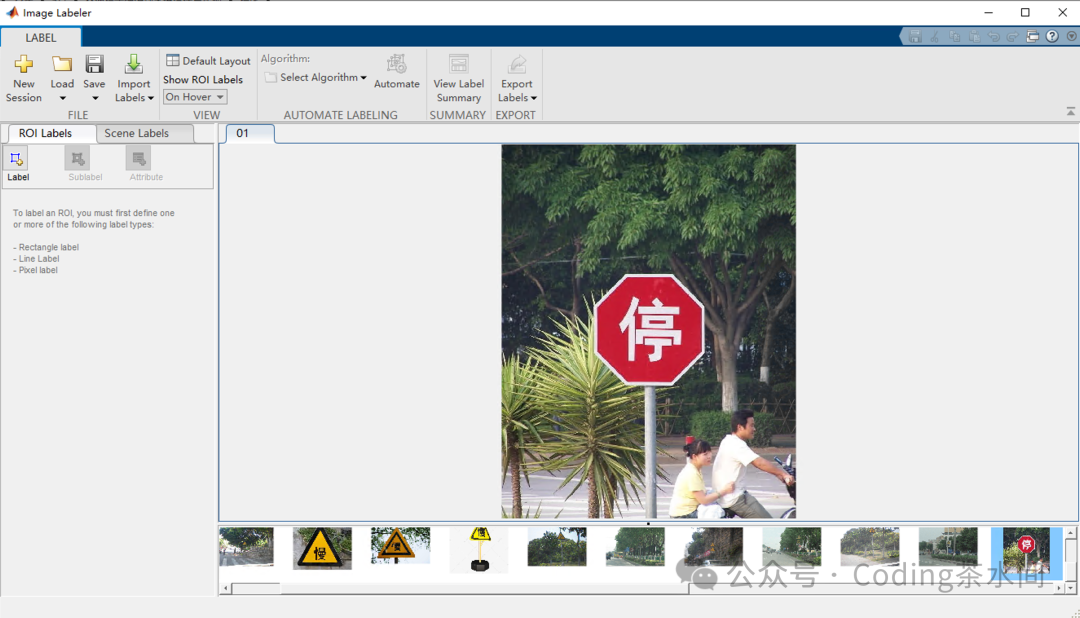The height and width of the screenshot is (618, 1080).
Task: Click the red stop sign in image
Action: (x=650, y=329)
